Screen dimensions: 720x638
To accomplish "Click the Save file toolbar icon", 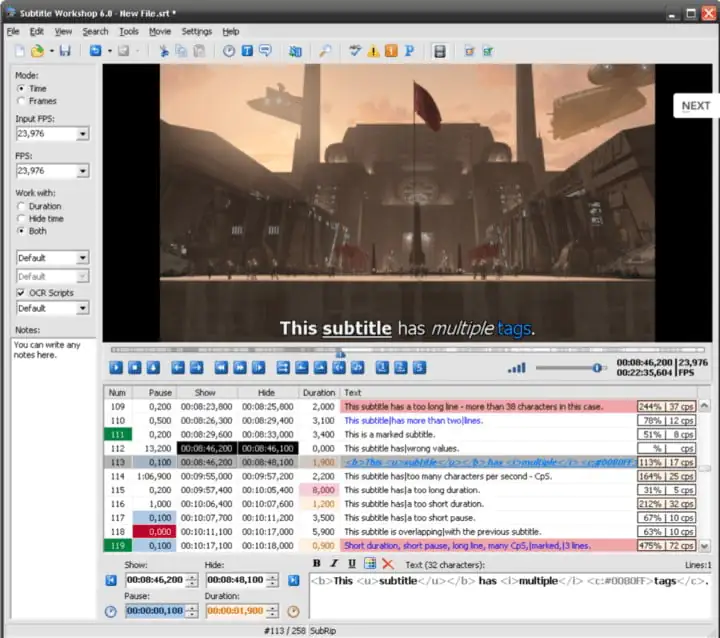I will pyautogui.click(x=65, y=51).
